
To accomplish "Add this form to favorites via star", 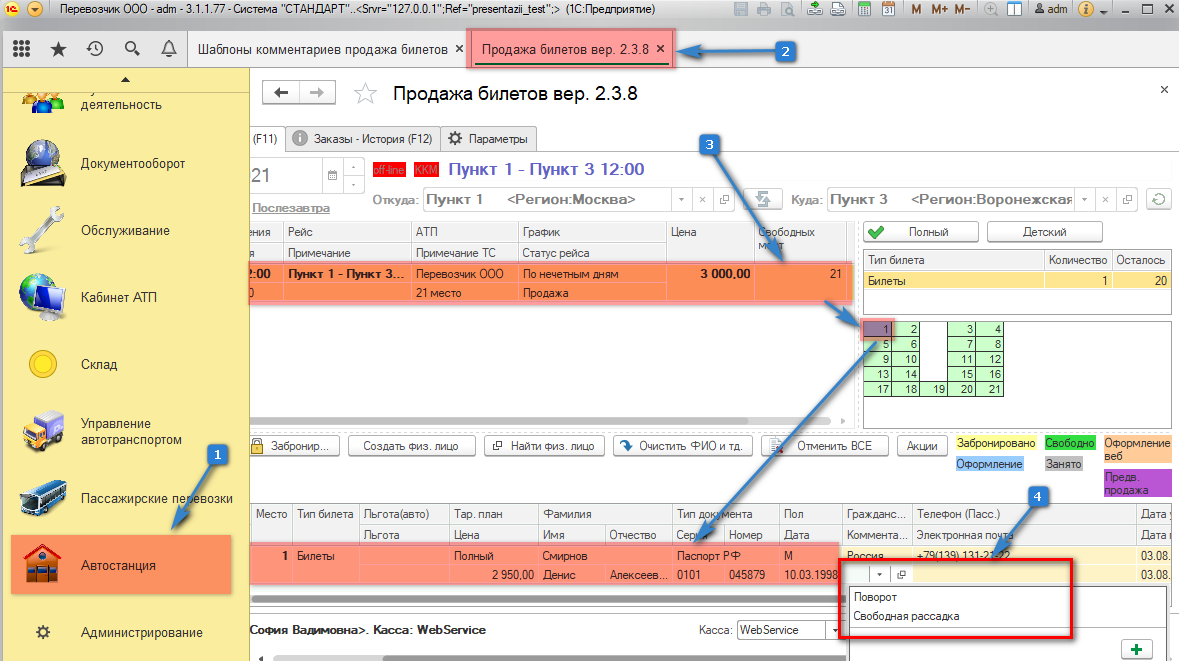I will coord(366,94).
